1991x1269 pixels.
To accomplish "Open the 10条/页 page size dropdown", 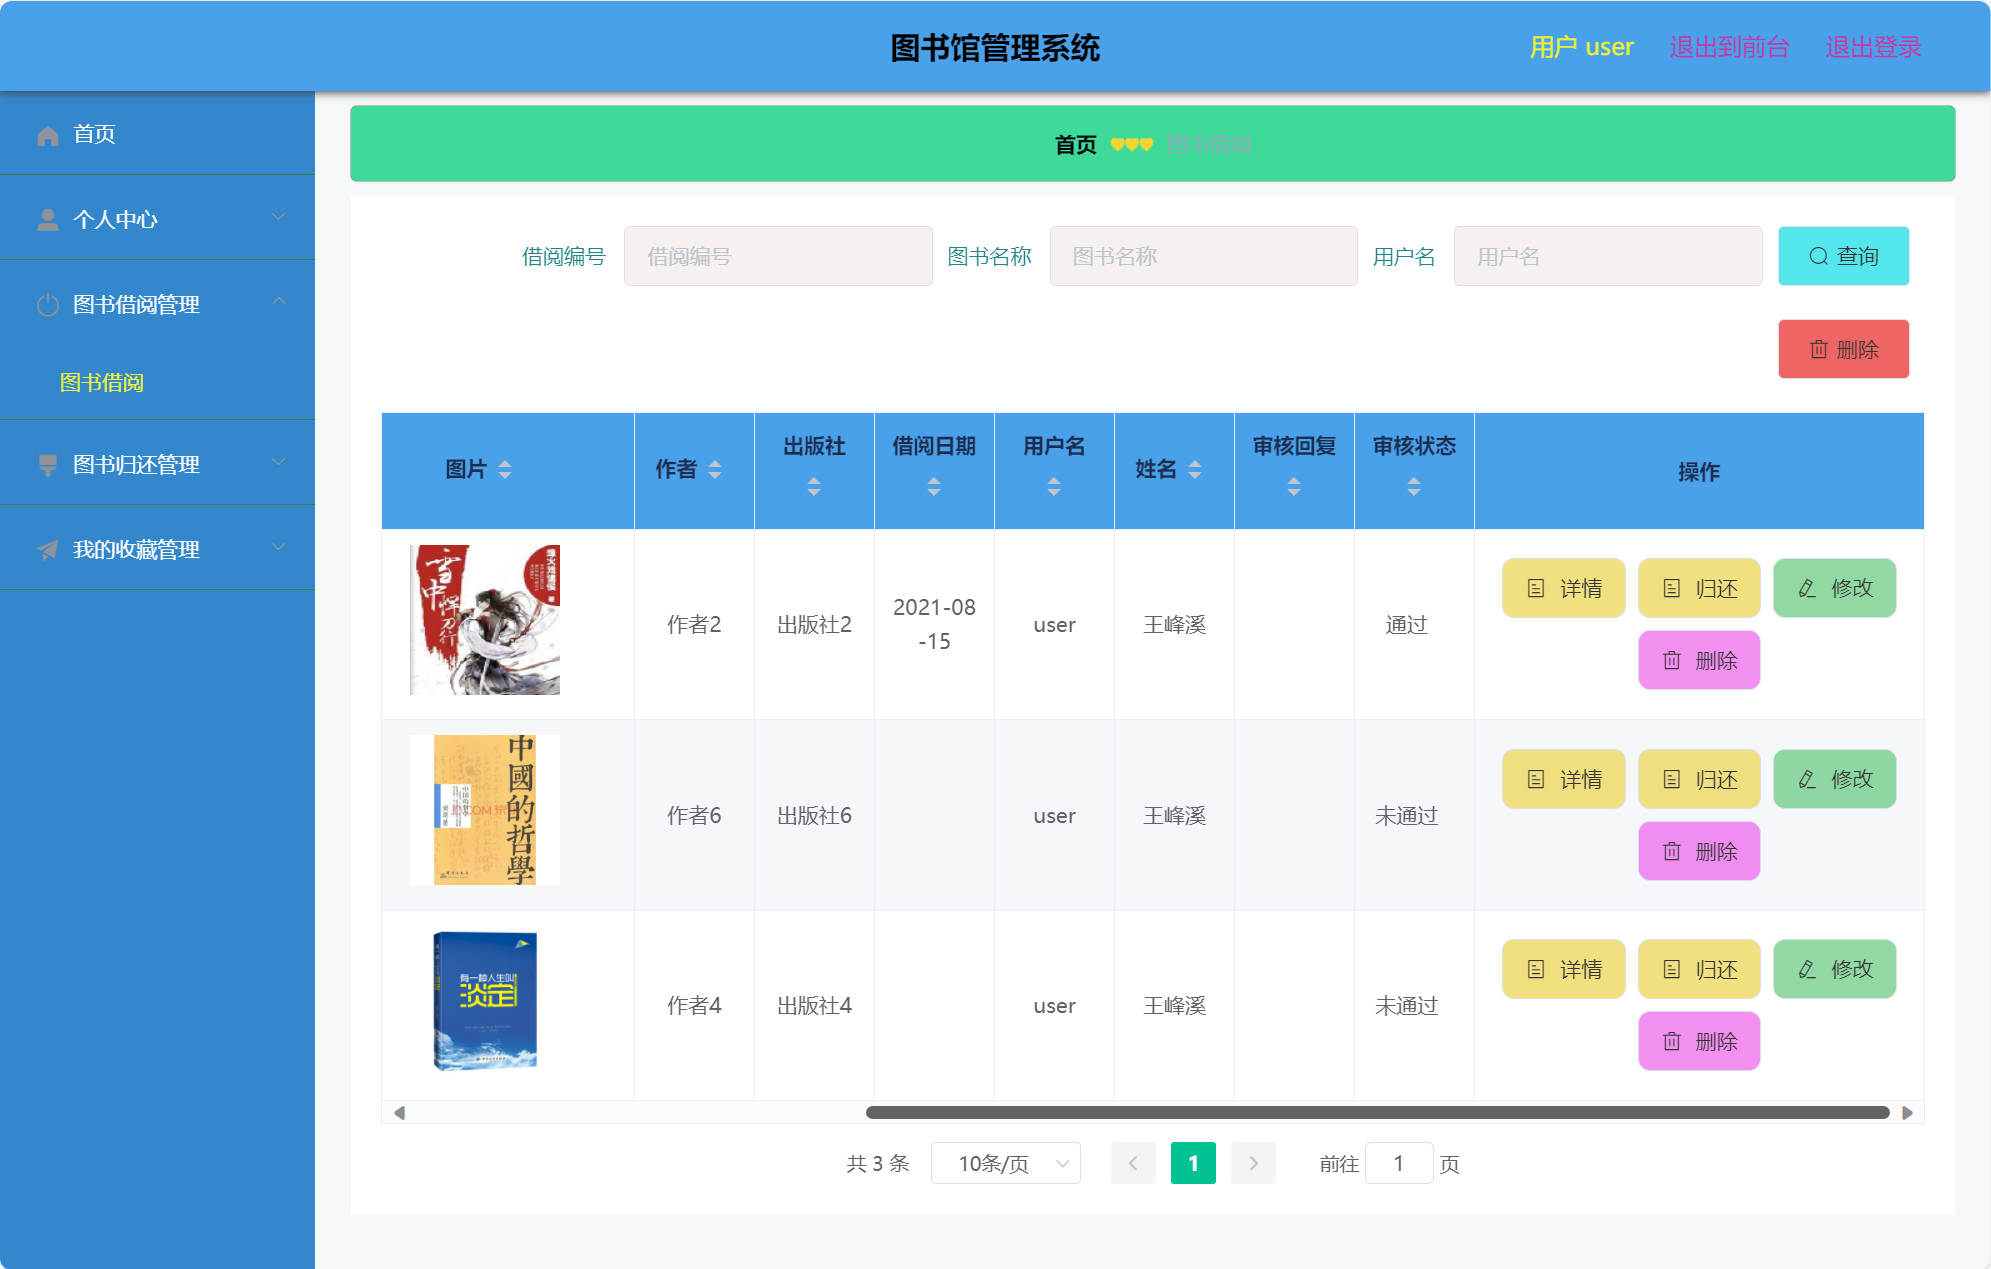I will pyautogui.click(x=1005, y=1163).
